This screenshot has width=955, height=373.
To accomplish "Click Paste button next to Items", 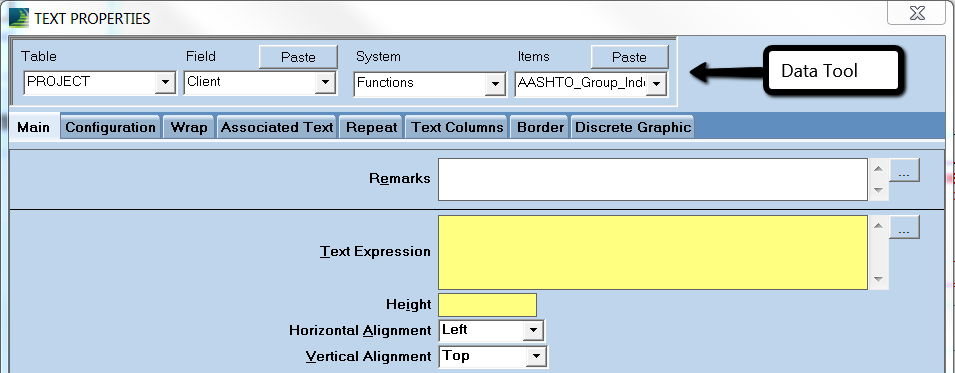I will click(x=629, y=57).
